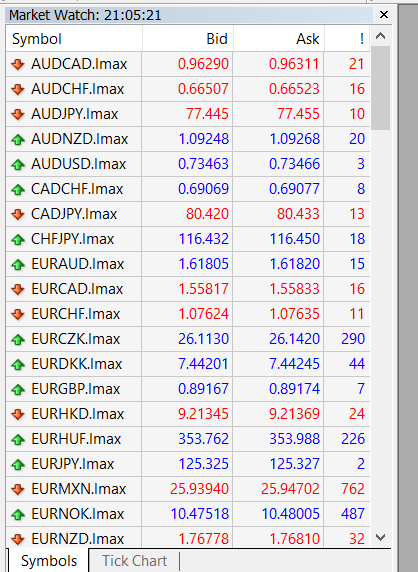
Task: Click the EURHUF spread value 226
Action: [x=353, y=439]
